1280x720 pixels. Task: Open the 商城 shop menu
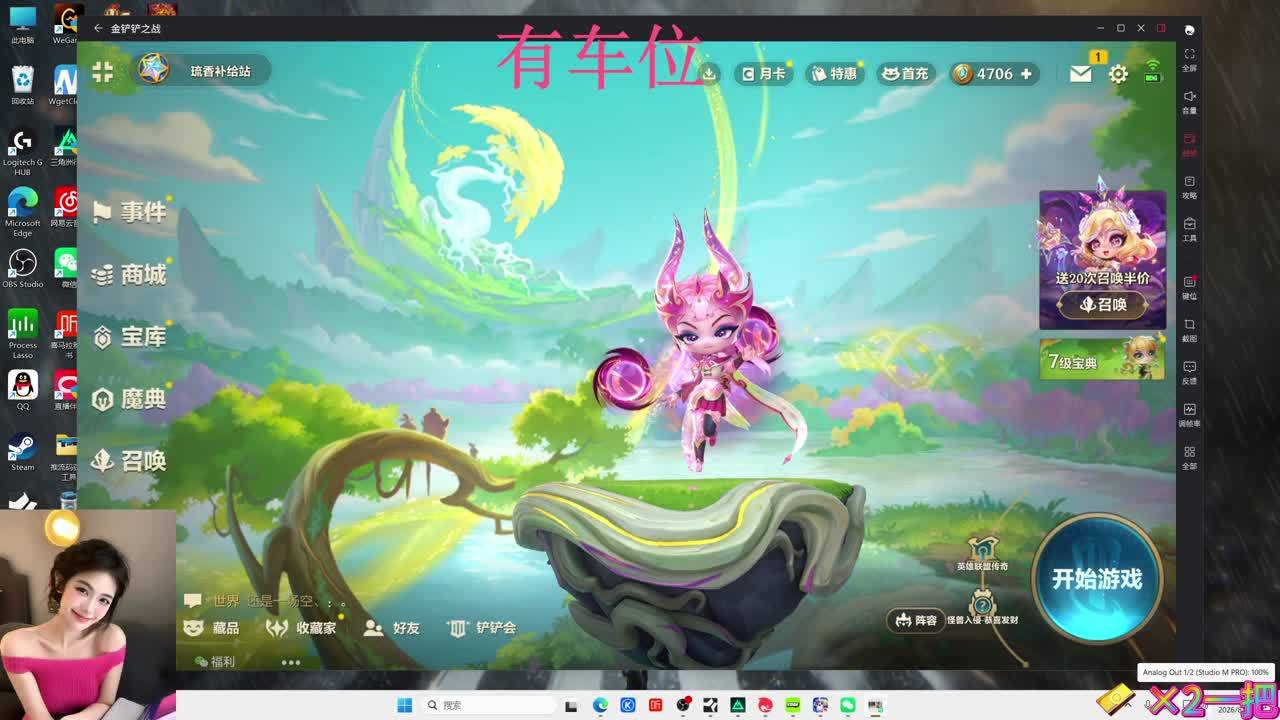129,274
